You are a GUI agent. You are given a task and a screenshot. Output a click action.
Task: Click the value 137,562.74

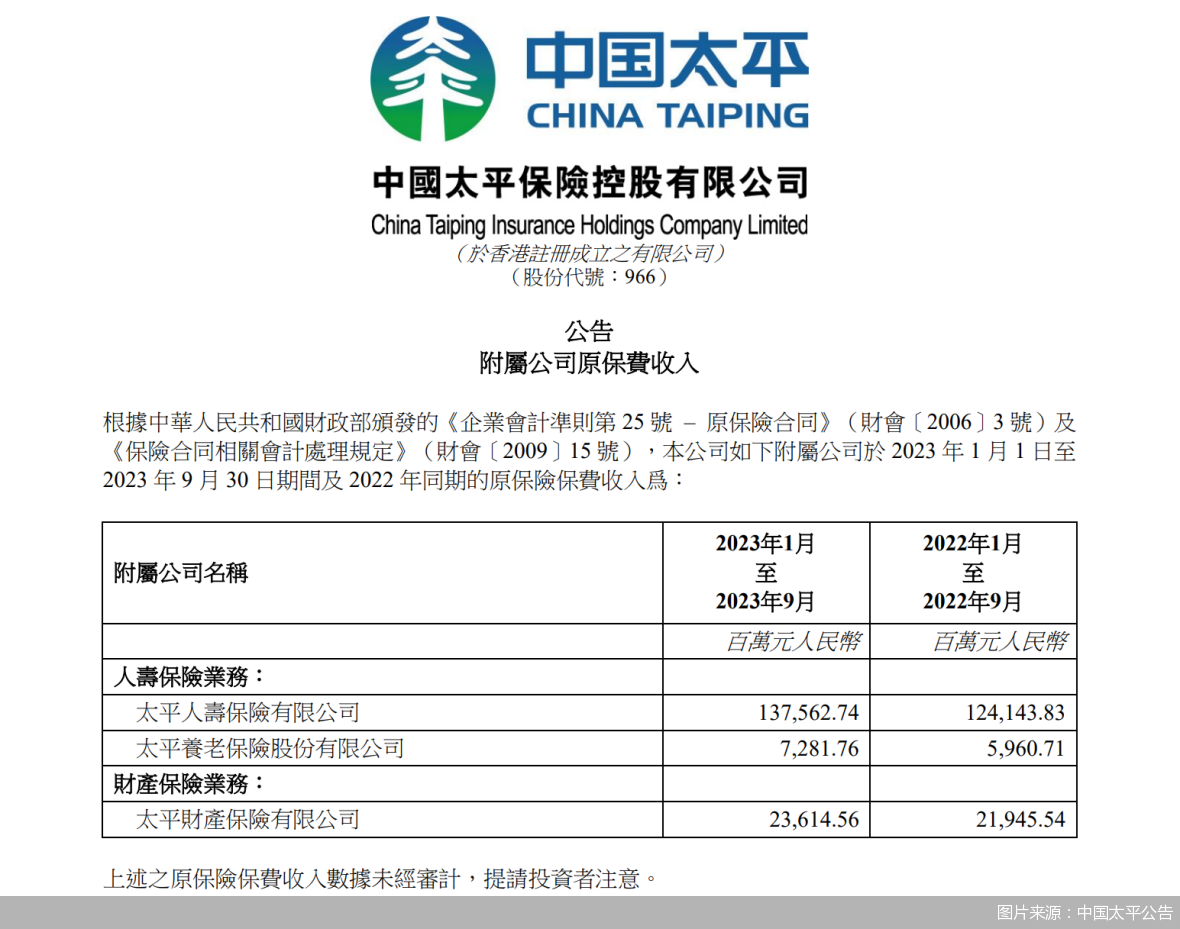(808, 712)
